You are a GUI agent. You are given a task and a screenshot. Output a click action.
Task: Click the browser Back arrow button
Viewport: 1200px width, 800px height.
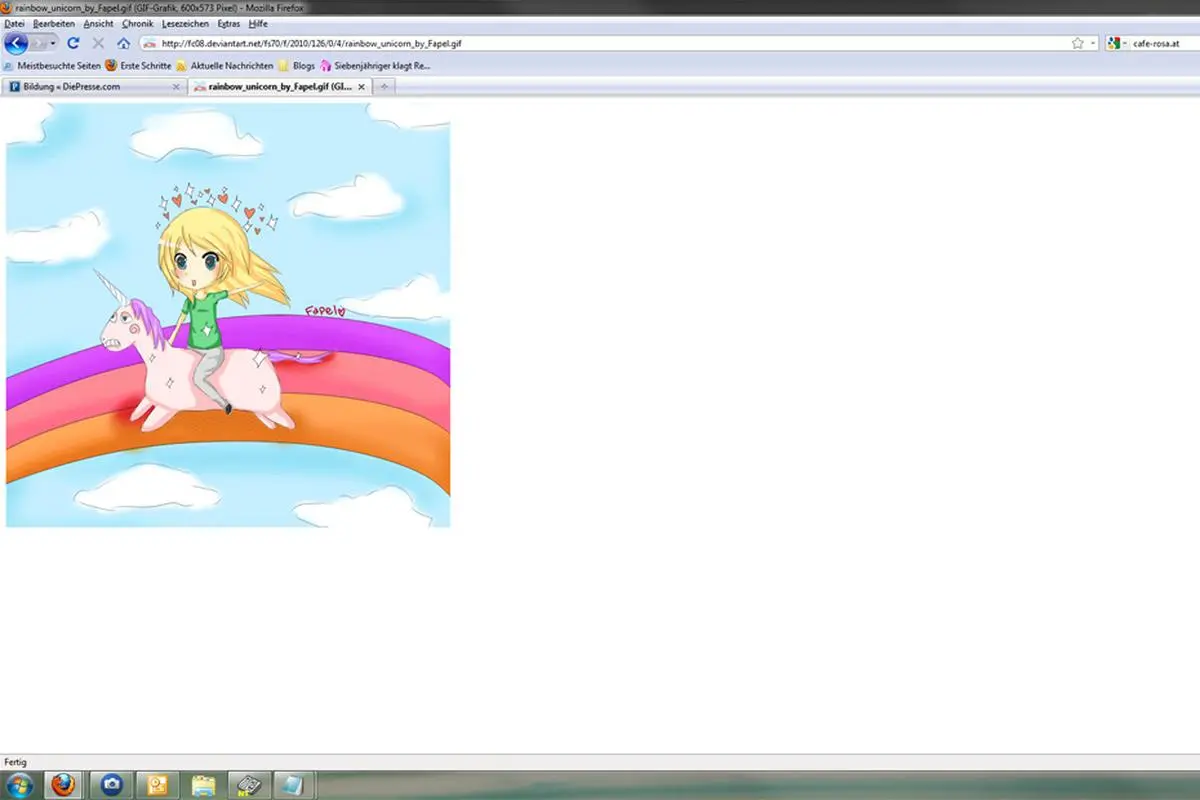16,43
